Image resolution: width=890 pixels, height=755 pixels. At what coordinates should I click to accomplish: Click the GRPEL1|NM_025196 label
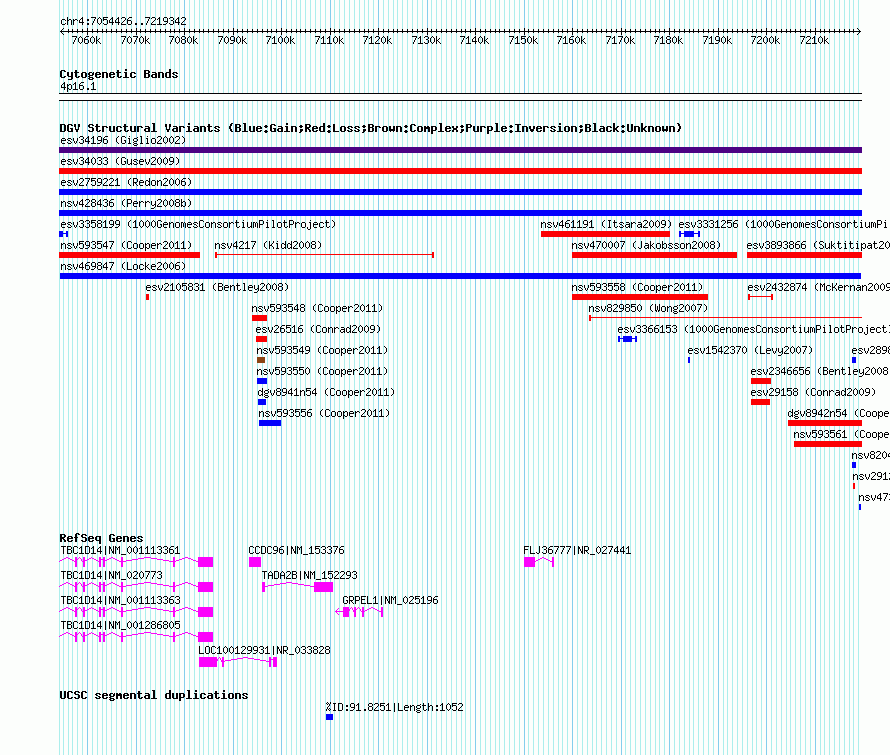tap(391, 600)
